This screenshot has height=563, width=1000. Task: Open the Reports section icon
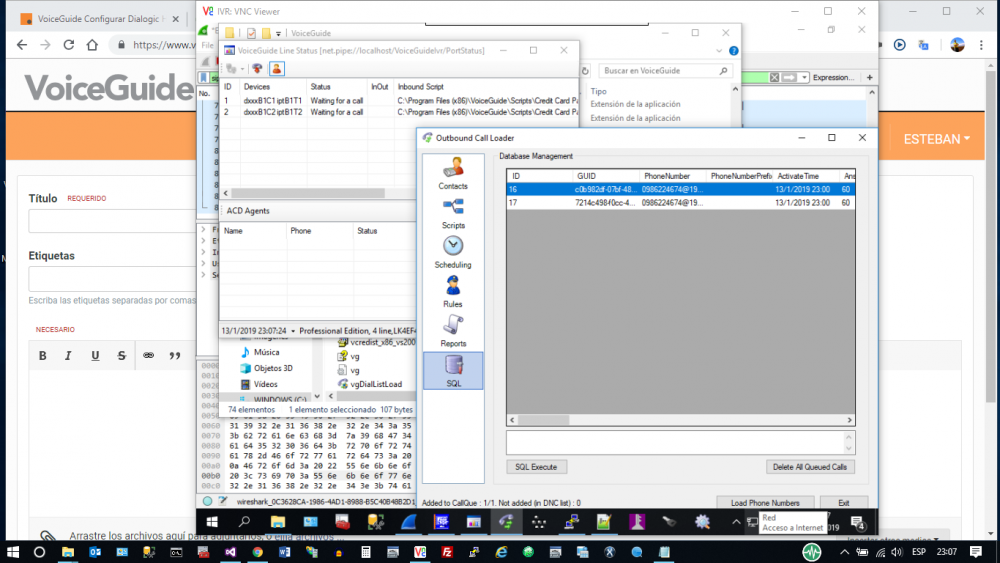(452, 329)
